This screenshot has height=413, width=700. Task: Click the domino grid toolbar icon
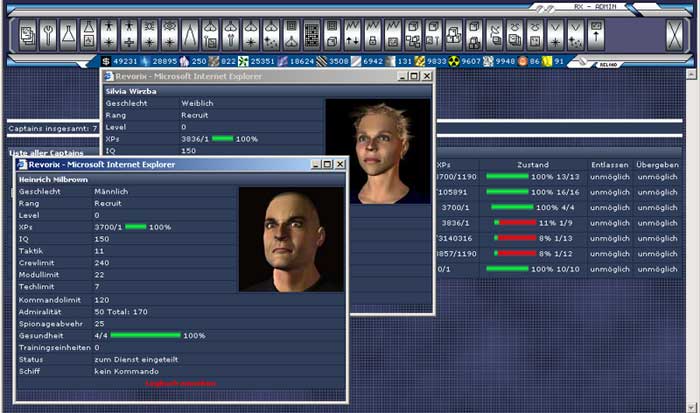point(311,35)
